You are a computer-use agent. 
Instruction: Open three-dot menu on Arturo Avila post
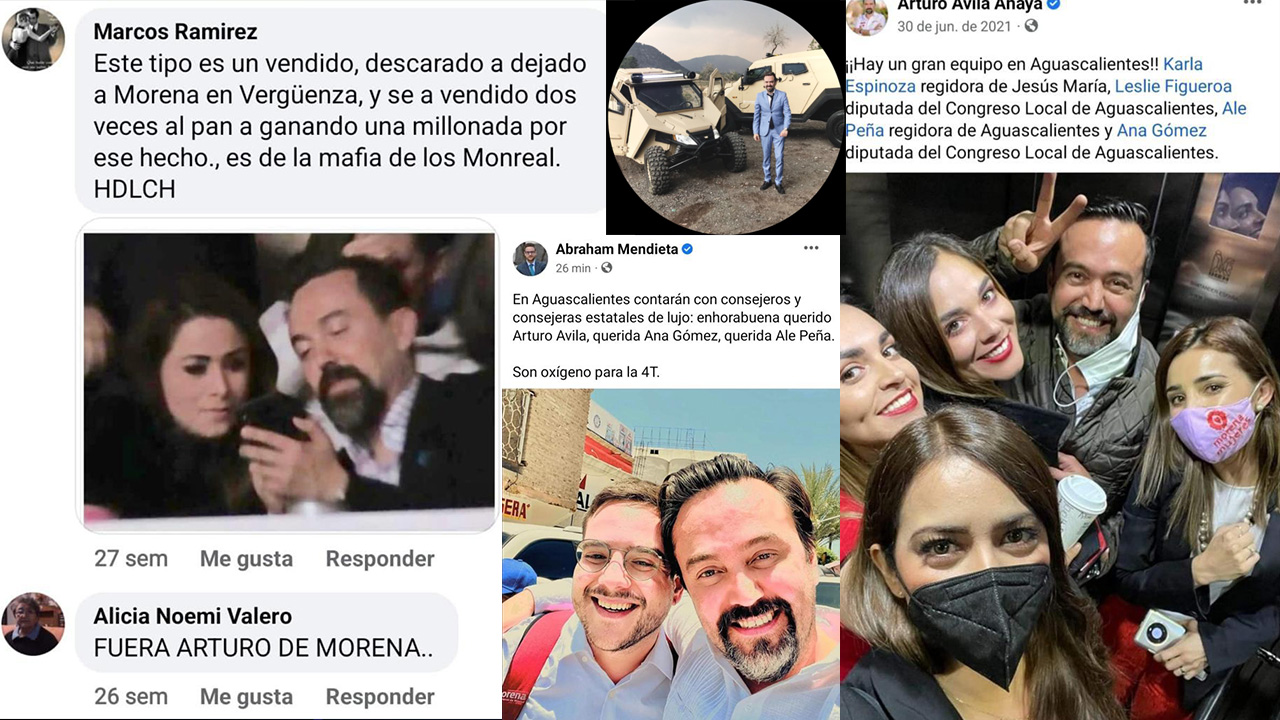[1252, 4]
